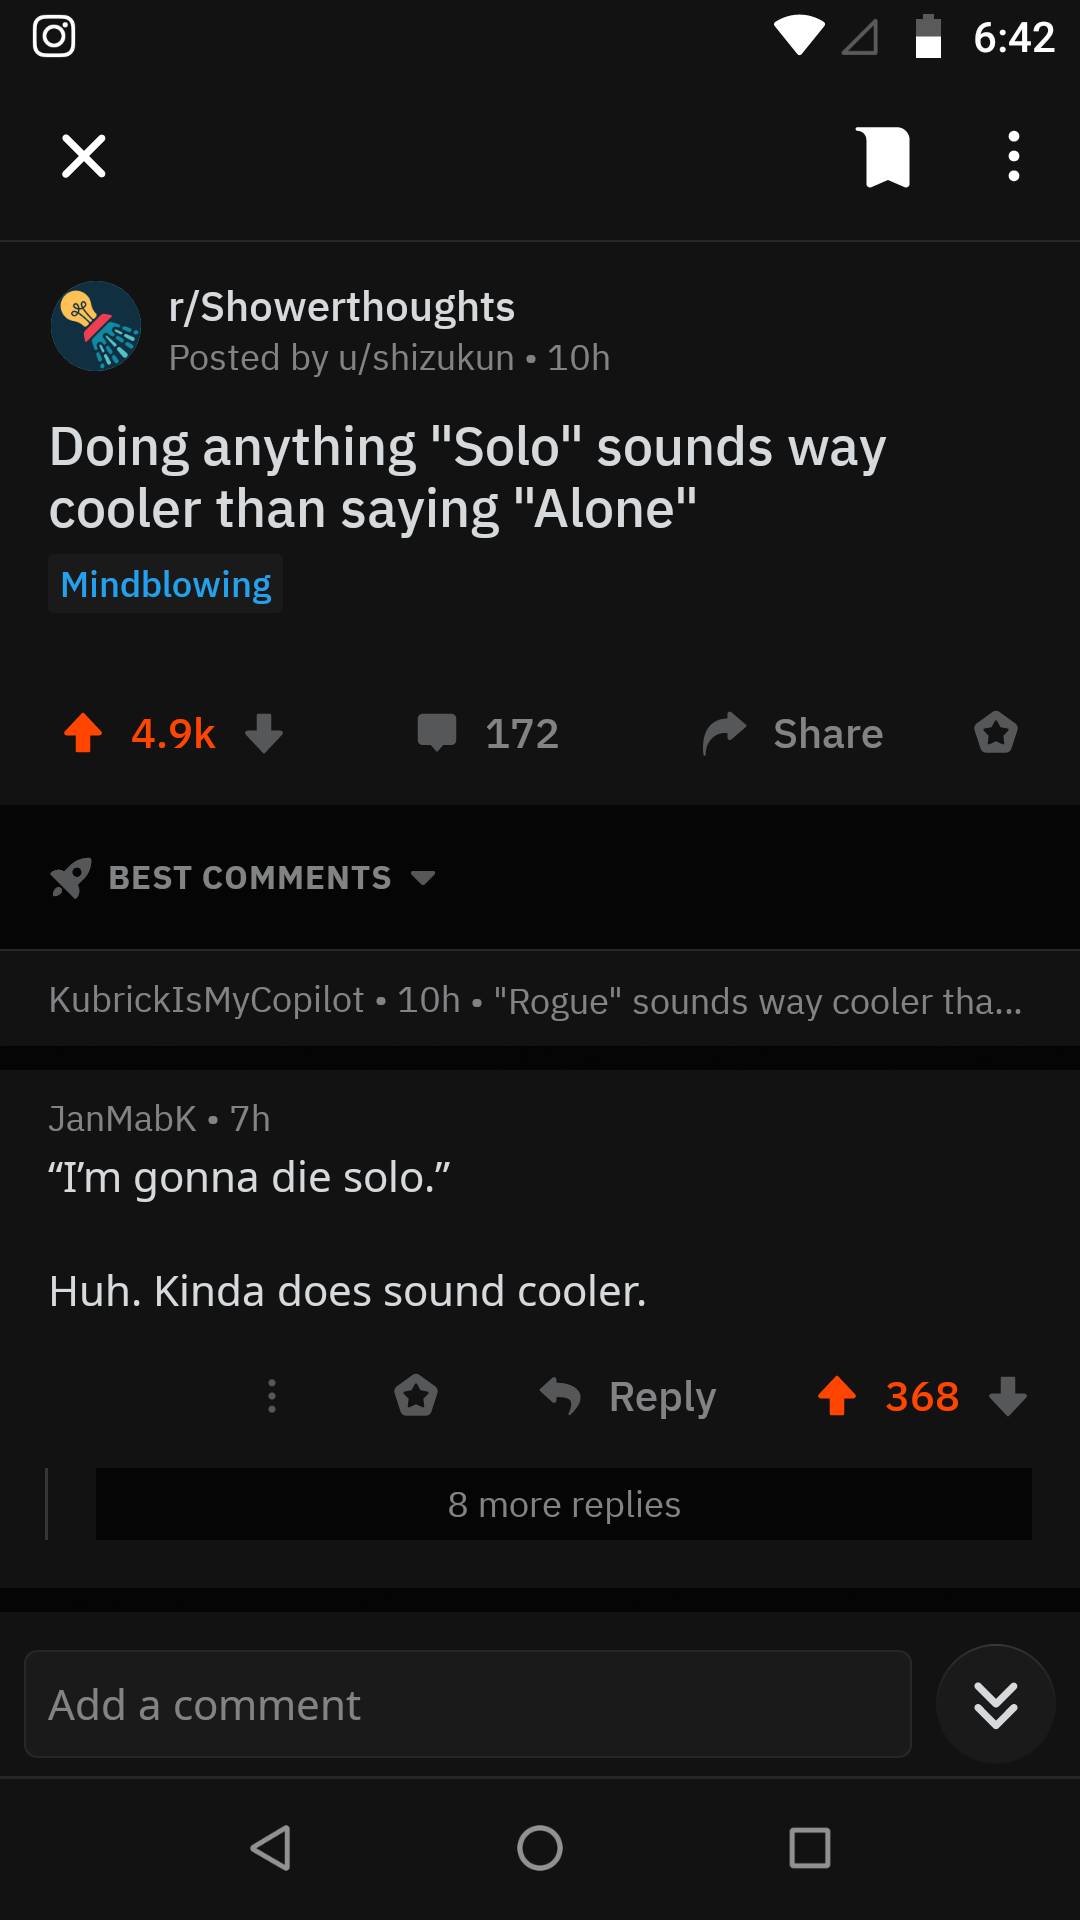Upvote JanMabK's comment
This screenshot has width=1080, height=1920.
coord(838,1396)
